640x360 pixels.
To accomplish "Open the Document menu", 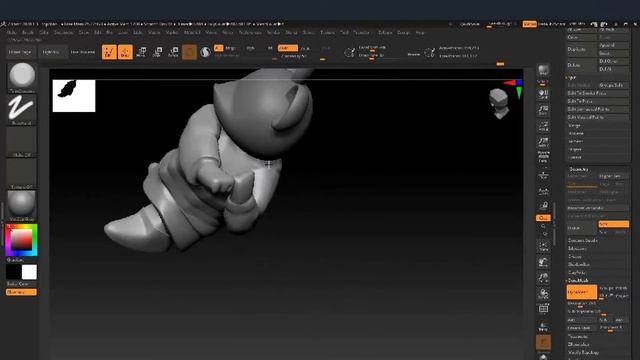I will 63,32.
